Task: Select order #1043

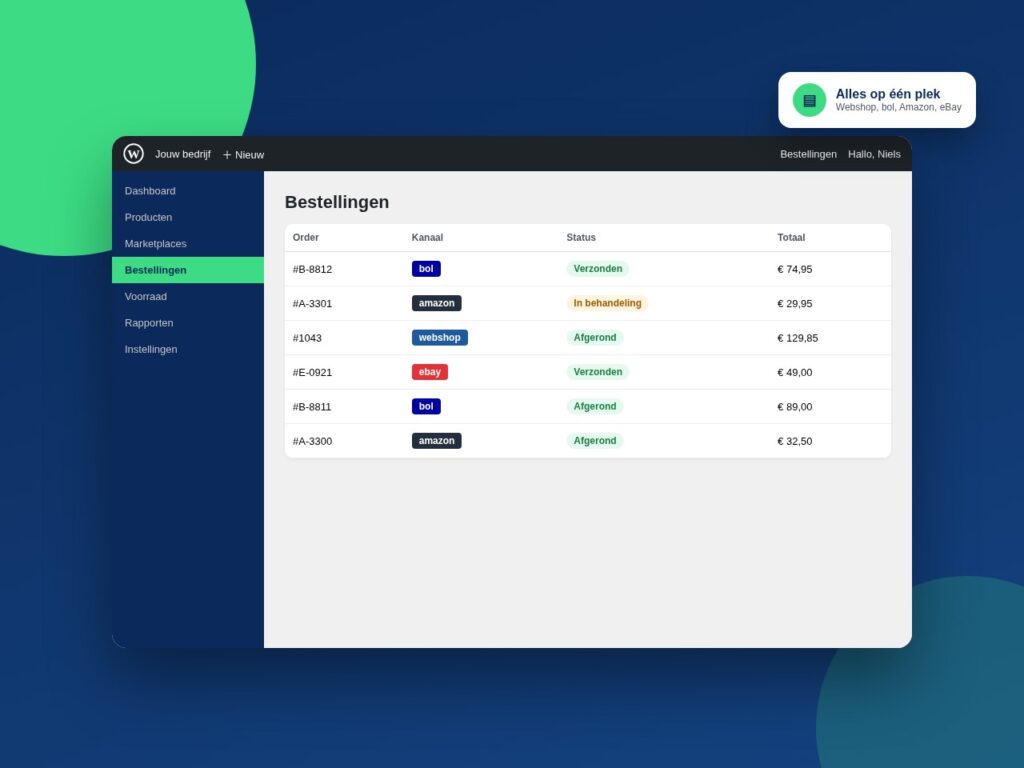Action: pos(307,338)
